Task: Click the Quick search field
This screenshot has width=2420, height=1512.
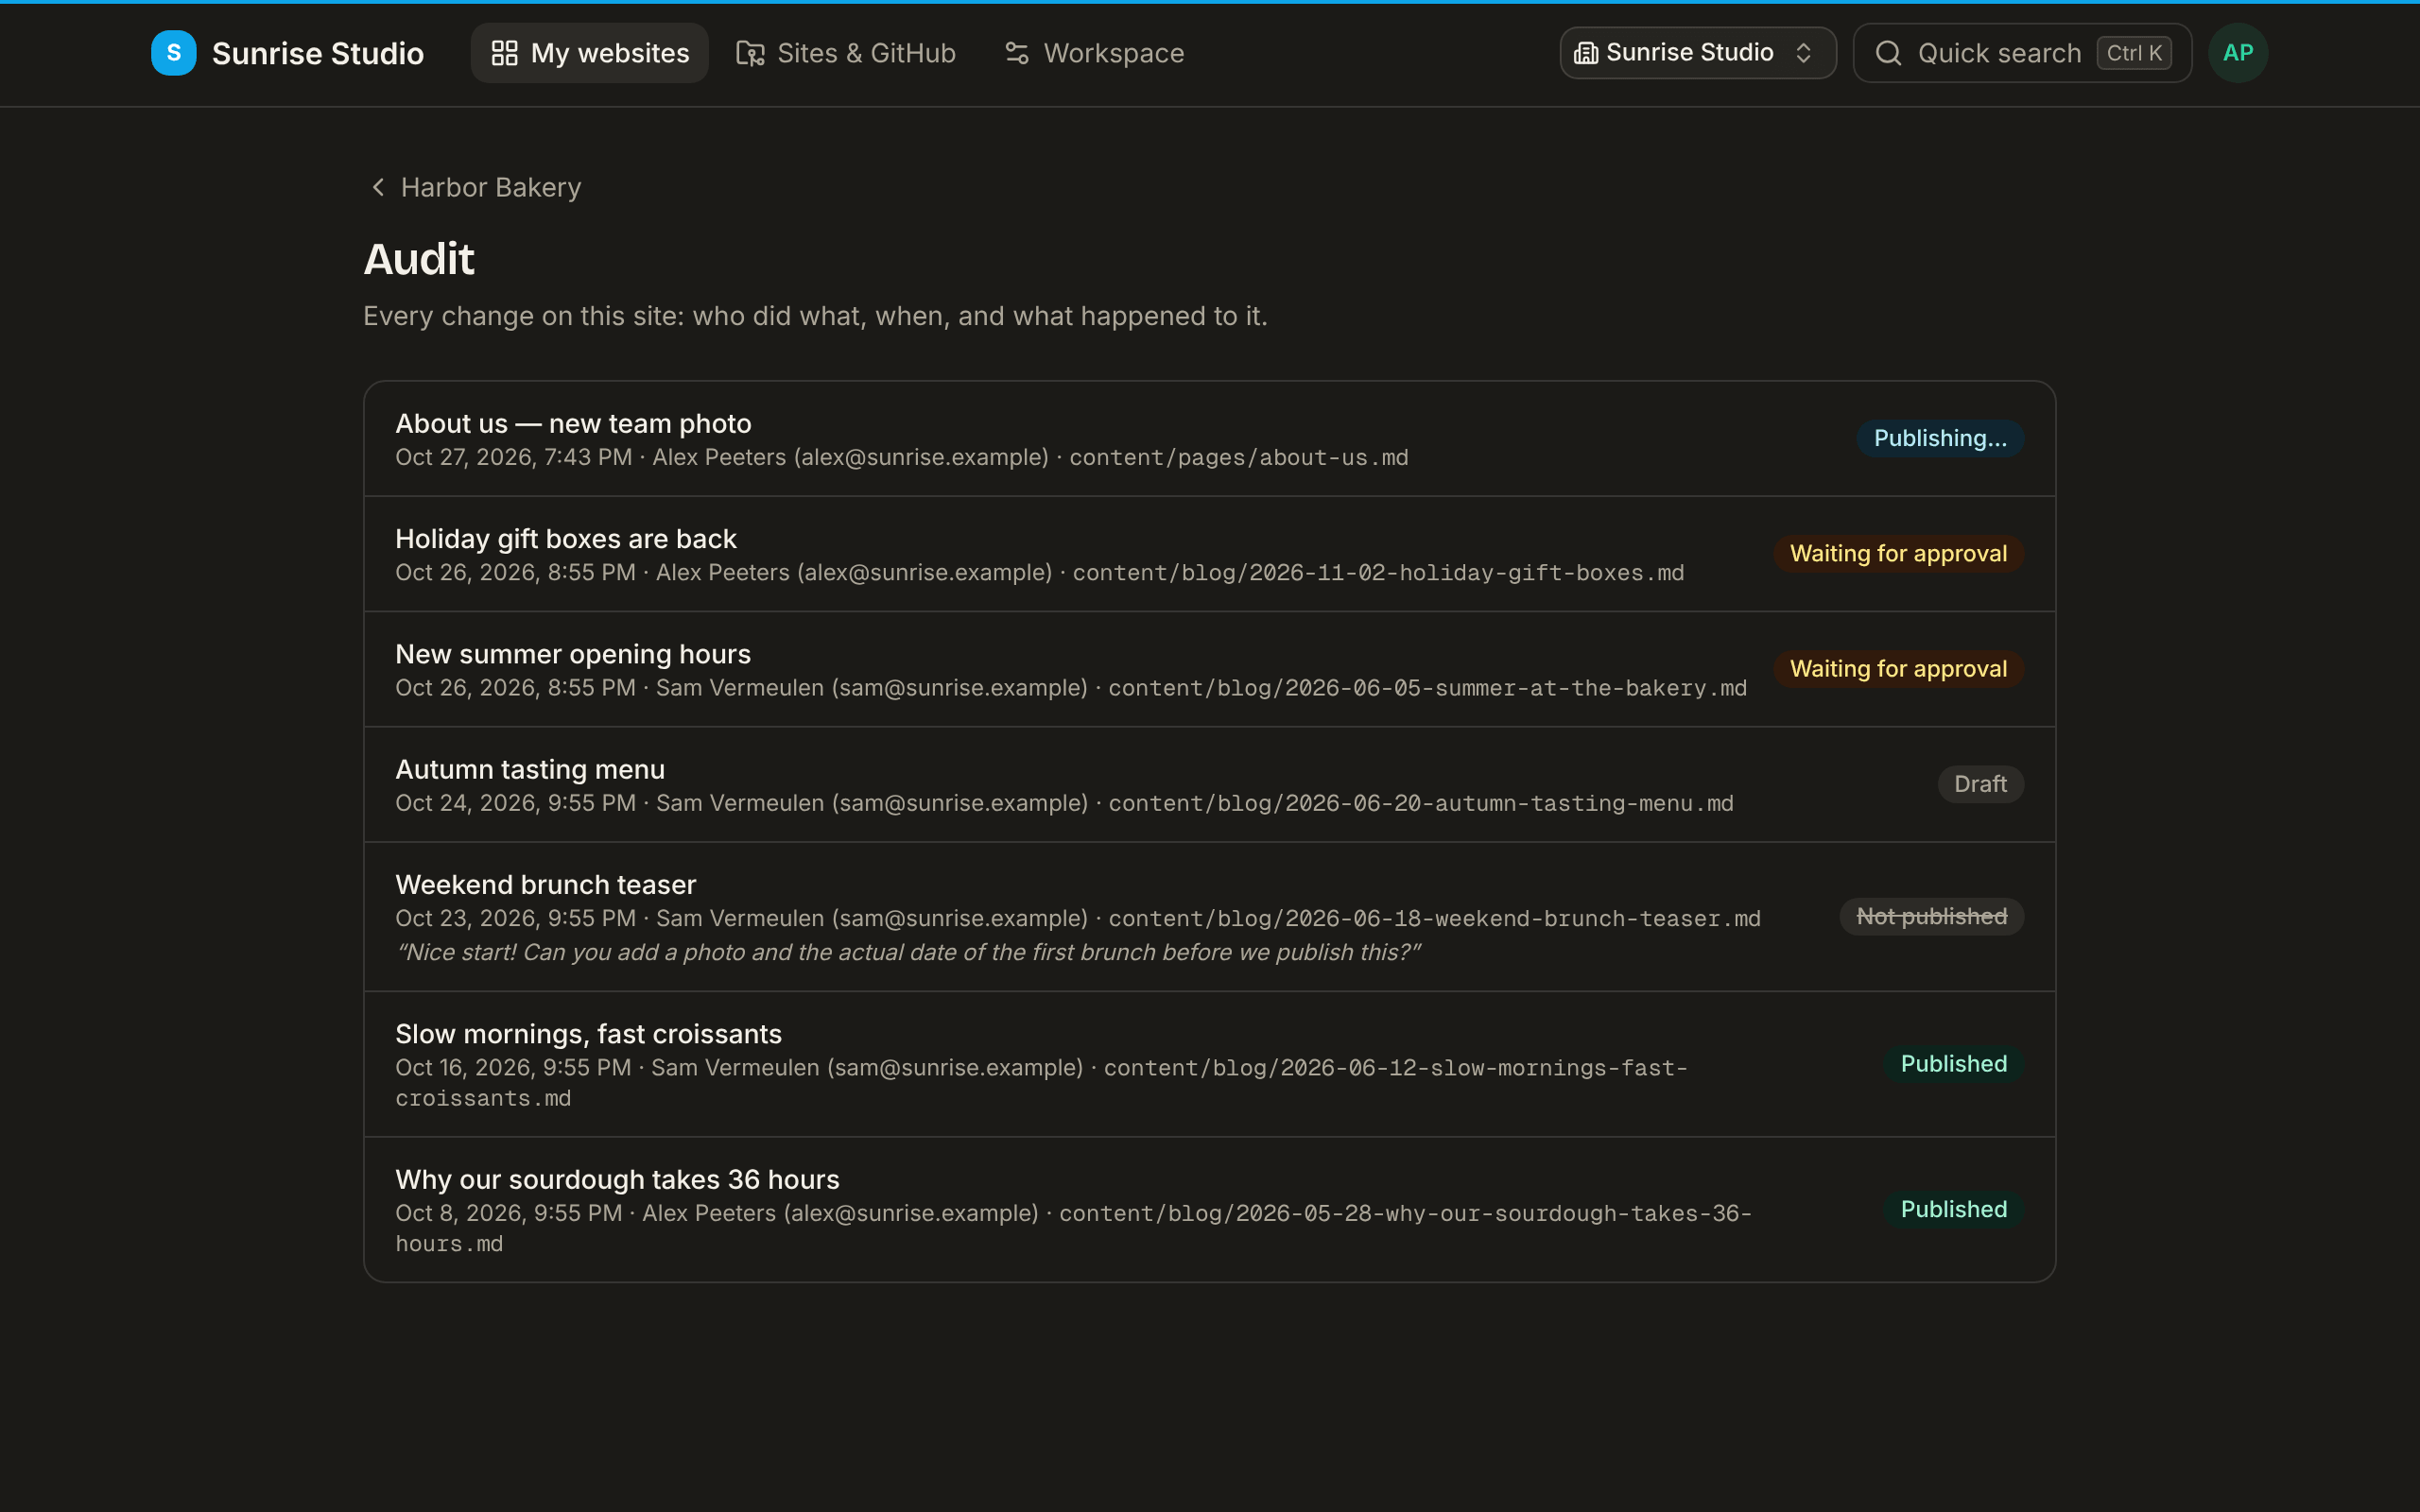Action: 2022,53
